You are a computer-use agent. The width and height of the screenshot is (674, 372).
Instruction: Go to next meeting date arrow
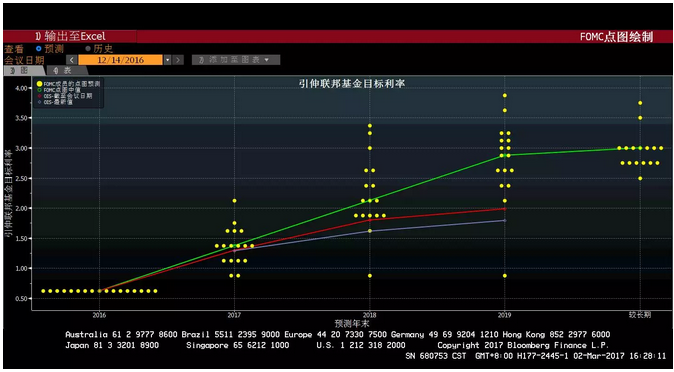click(178, 60)
